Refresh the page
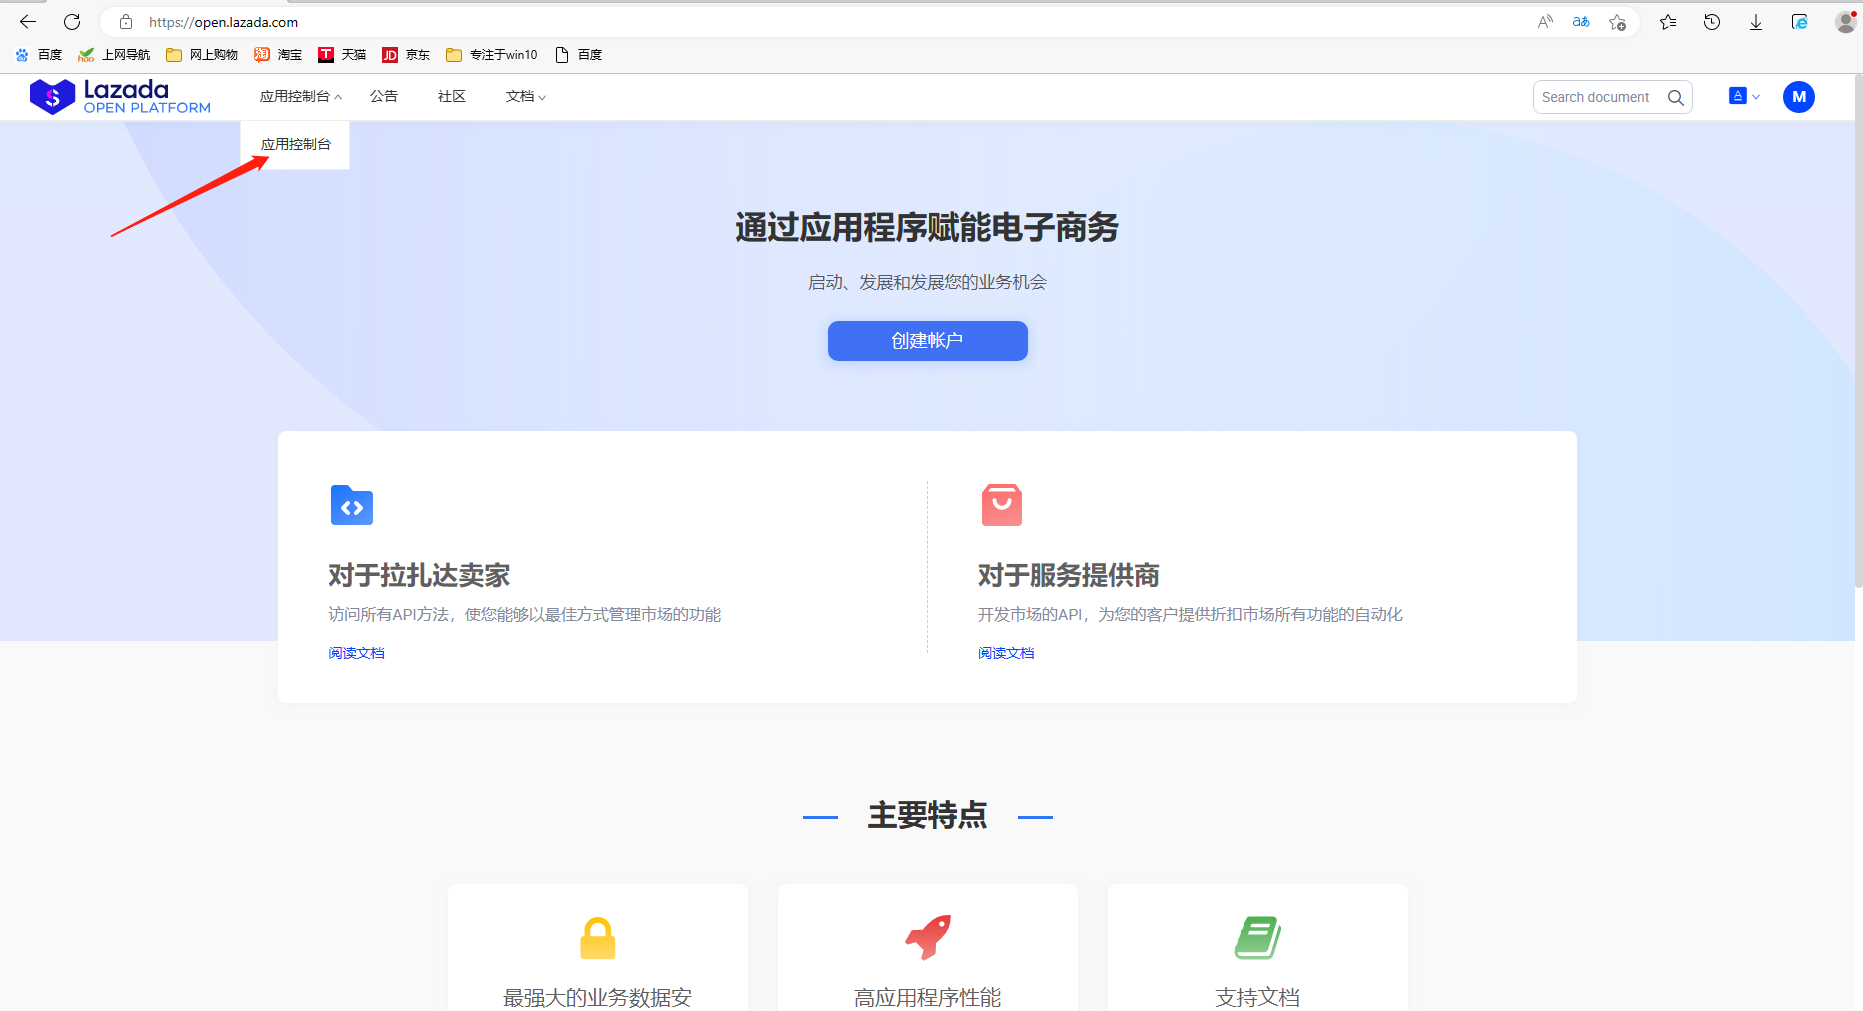1863x1011 pixels. pyautogui.click(x=72, y=22)
